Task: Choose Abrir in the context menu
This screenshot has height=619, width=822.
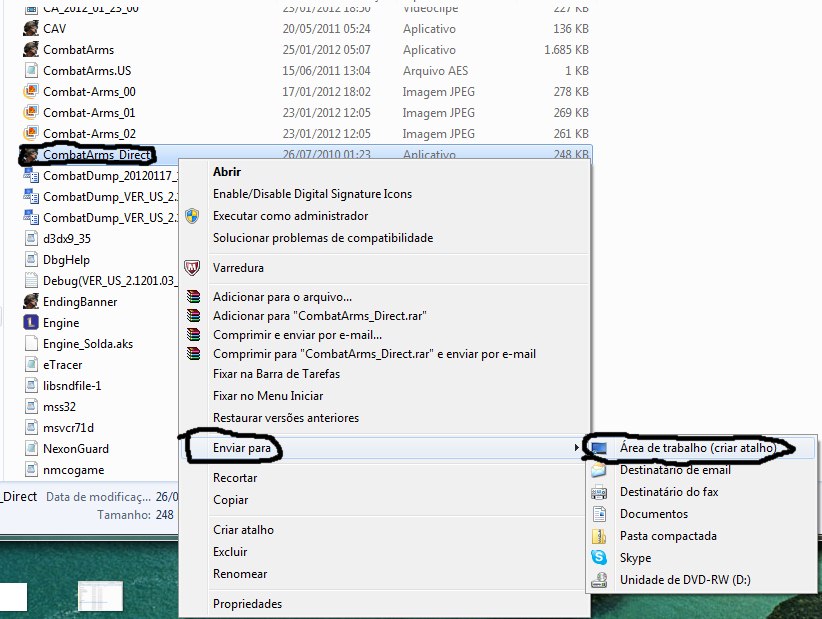Action: coord(226,172)
